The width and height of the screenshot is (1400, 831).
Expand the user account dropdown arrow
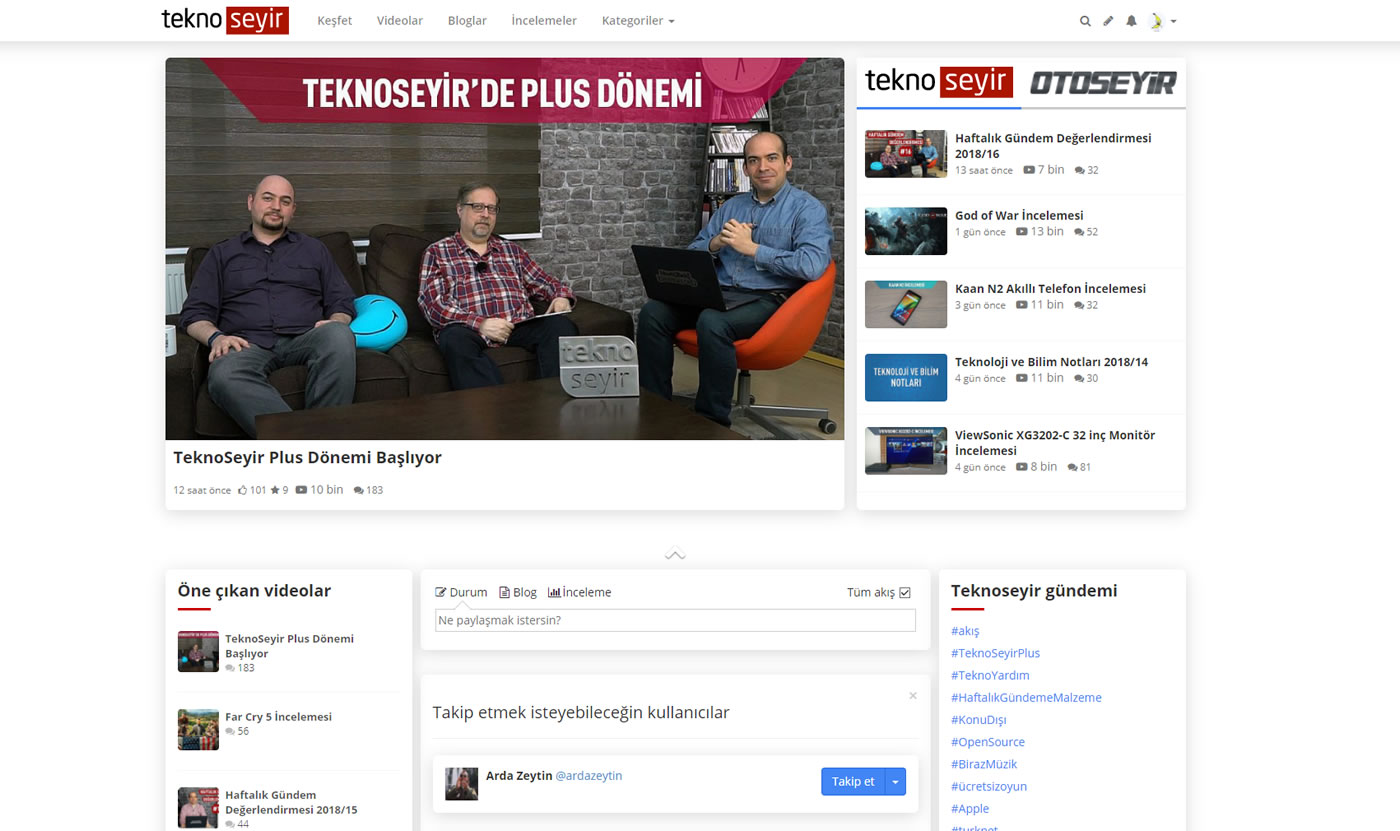1173,21
